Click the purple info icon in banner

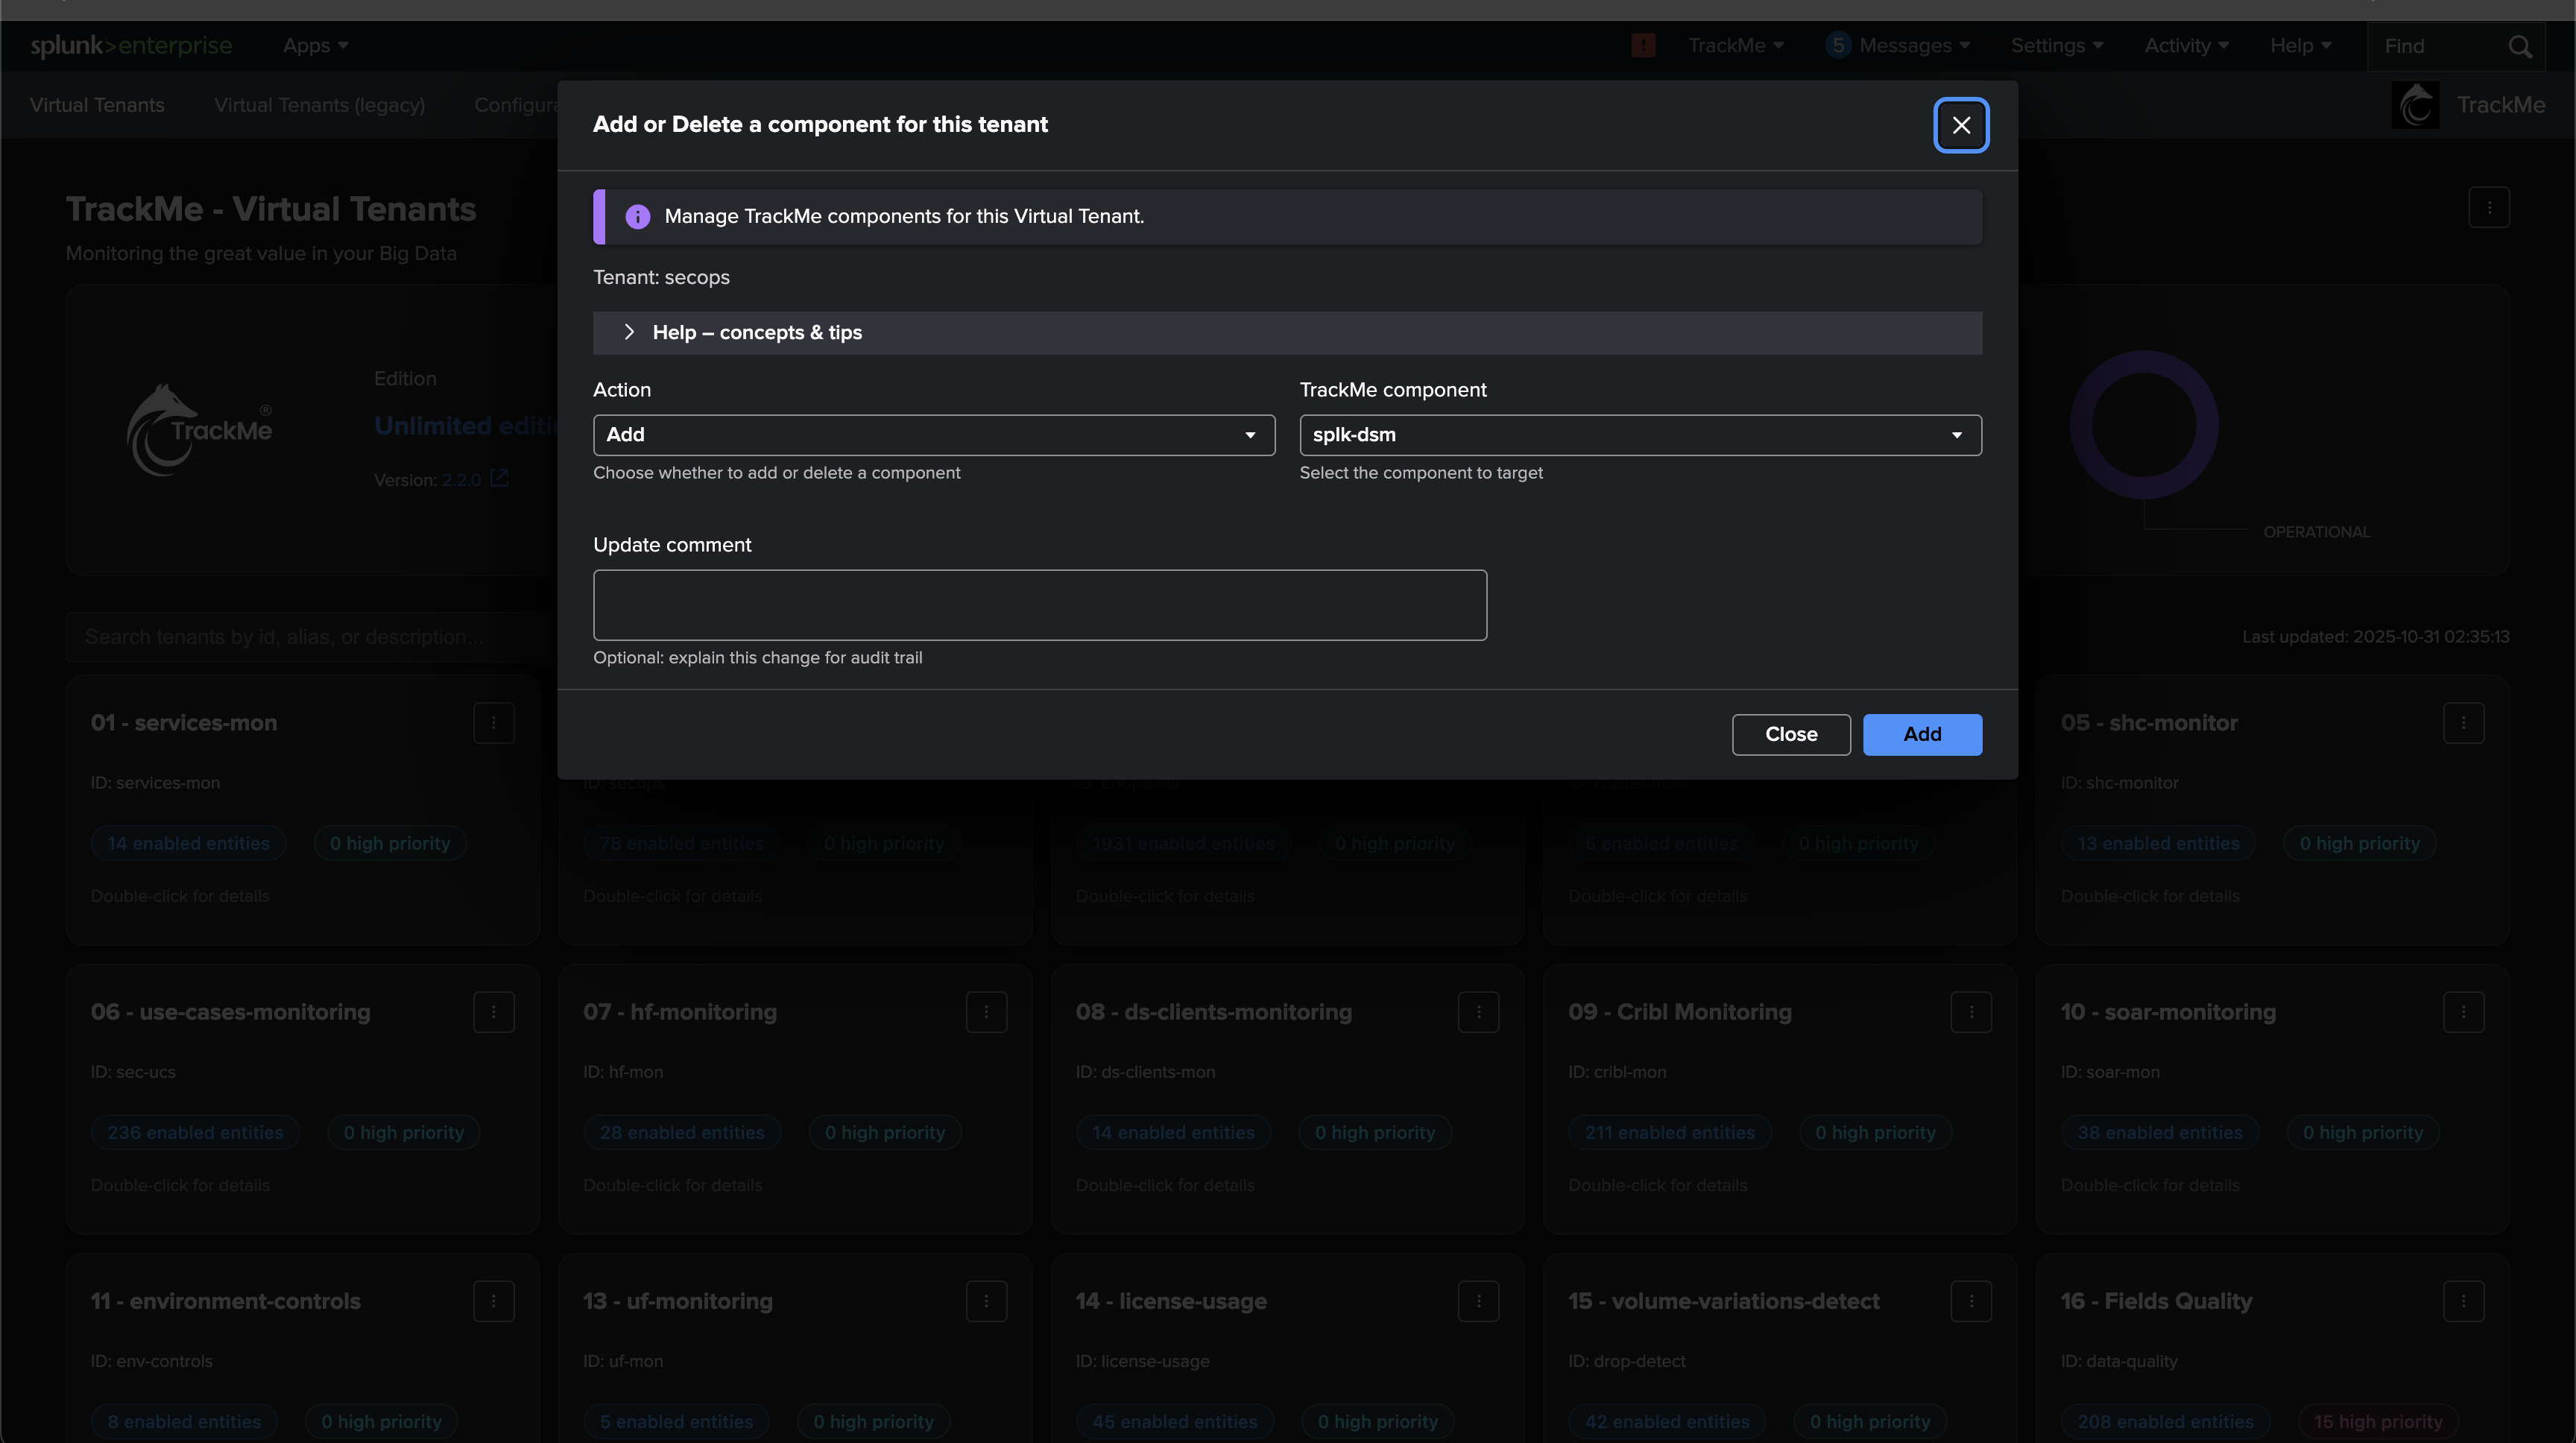[x=638, y=217]
